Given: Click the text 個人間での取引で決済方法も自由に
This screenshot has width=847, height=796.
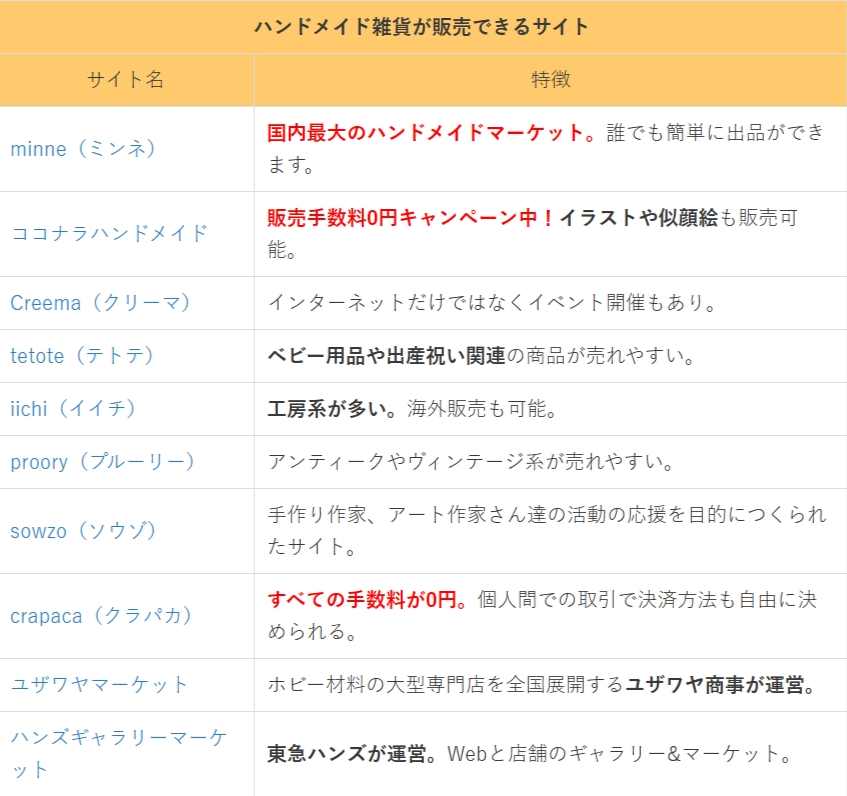Looking at the screenshot, I should pos(636,599).
